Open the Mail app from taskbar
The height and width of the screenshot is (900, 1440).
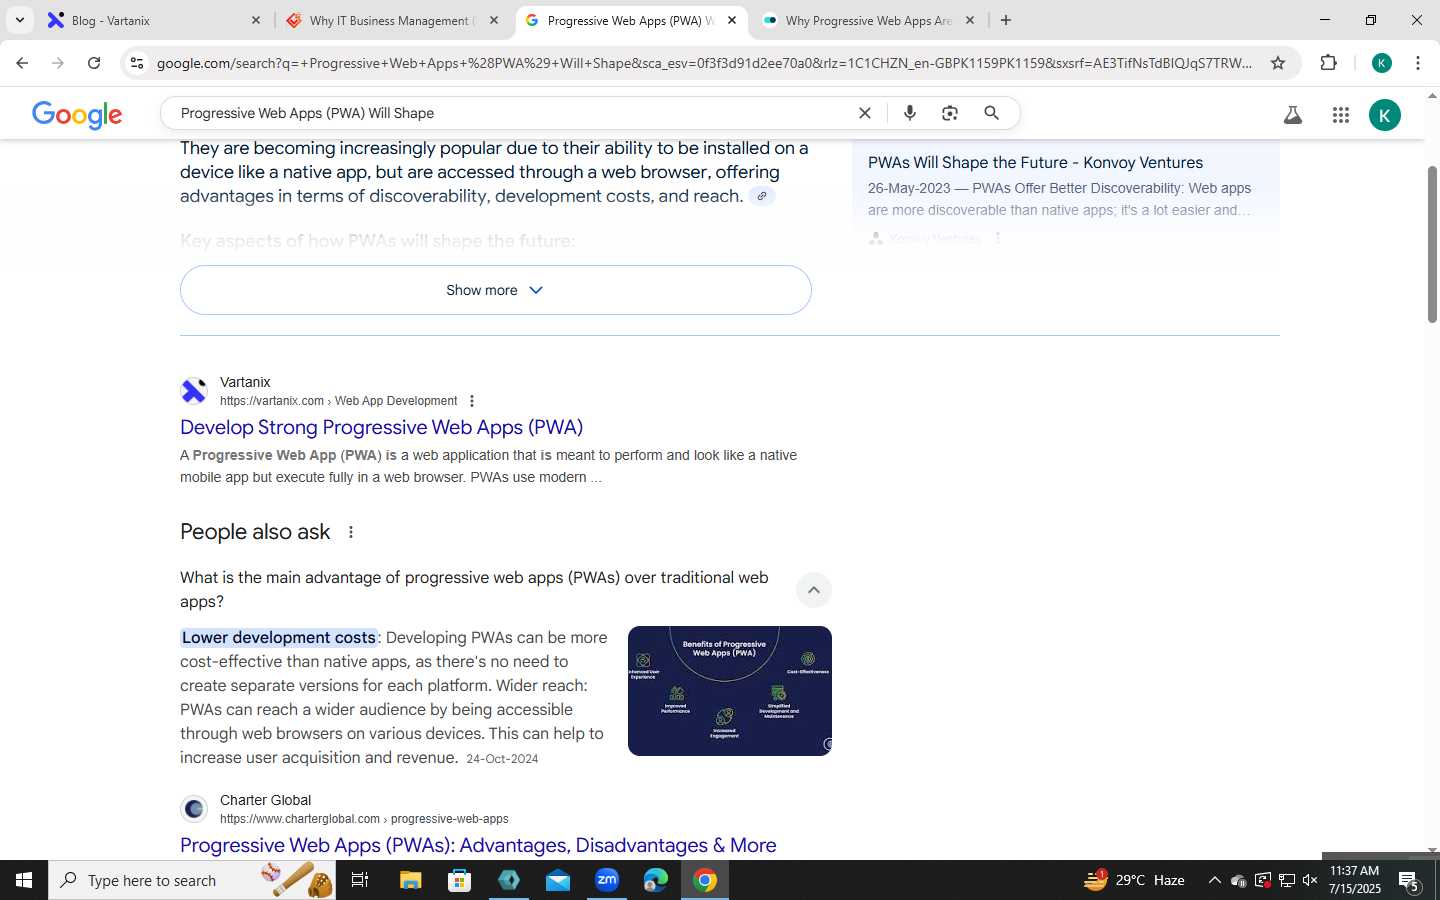tap(558, 880)
